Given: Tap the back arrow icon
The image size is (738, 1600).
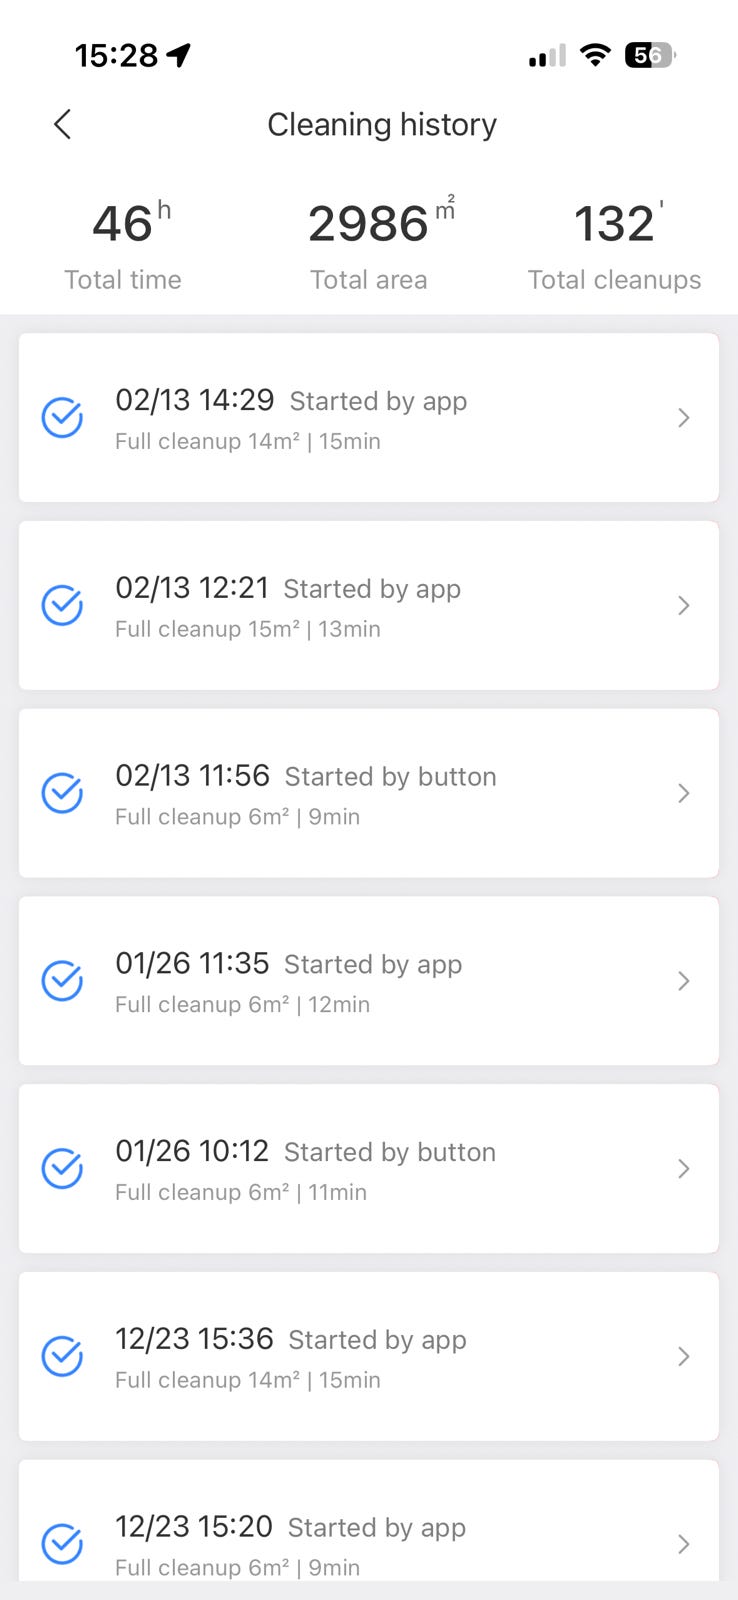Looking at the screenshot, I should pyautogui.click(x=62, y=125).
